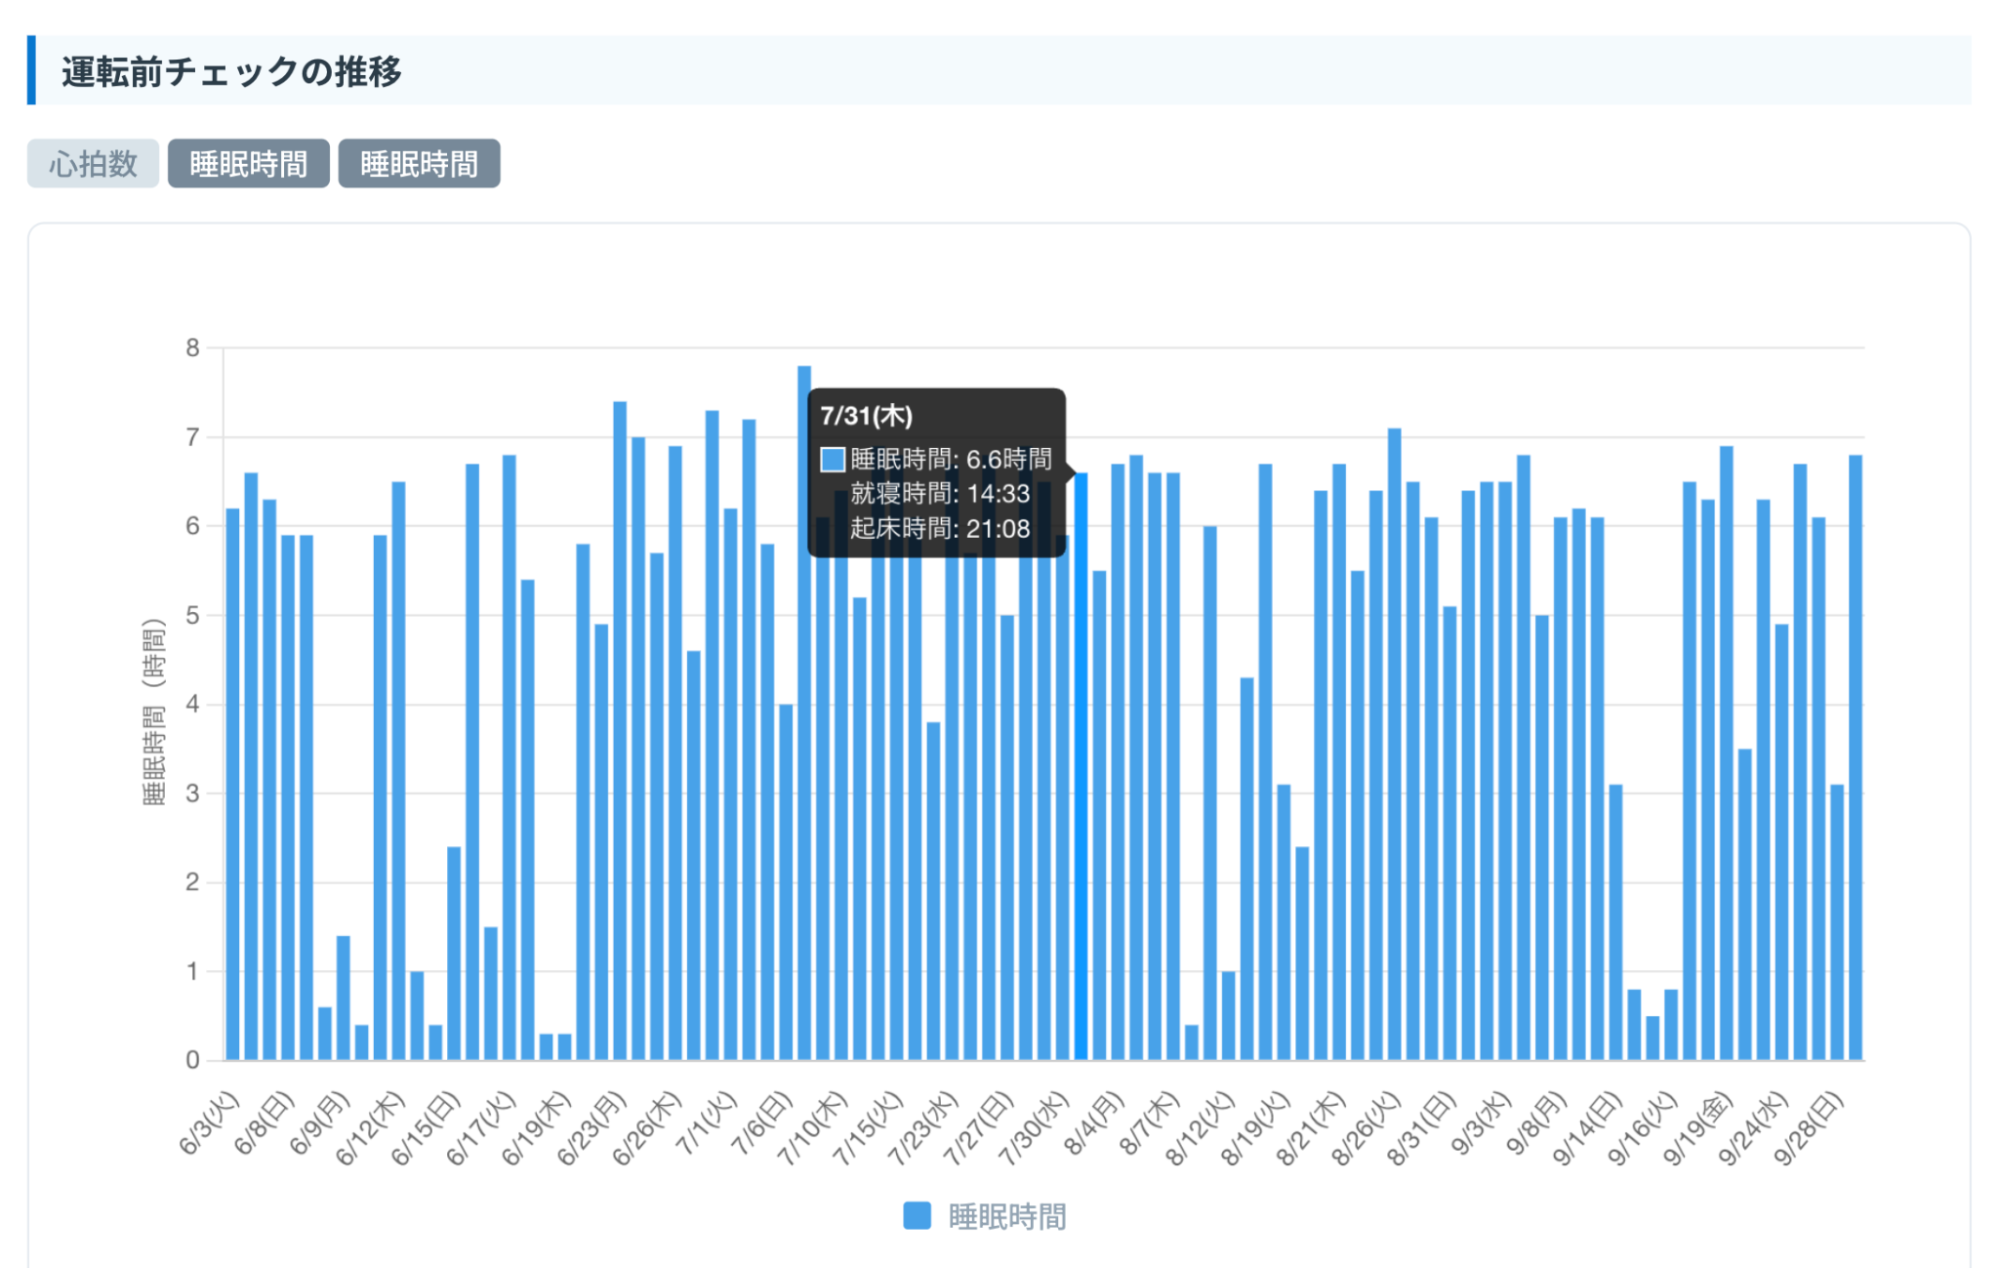Select the second 睡眠時間 tab
This screenshot has height=1268, width=1999.
[x=419, y=164]
